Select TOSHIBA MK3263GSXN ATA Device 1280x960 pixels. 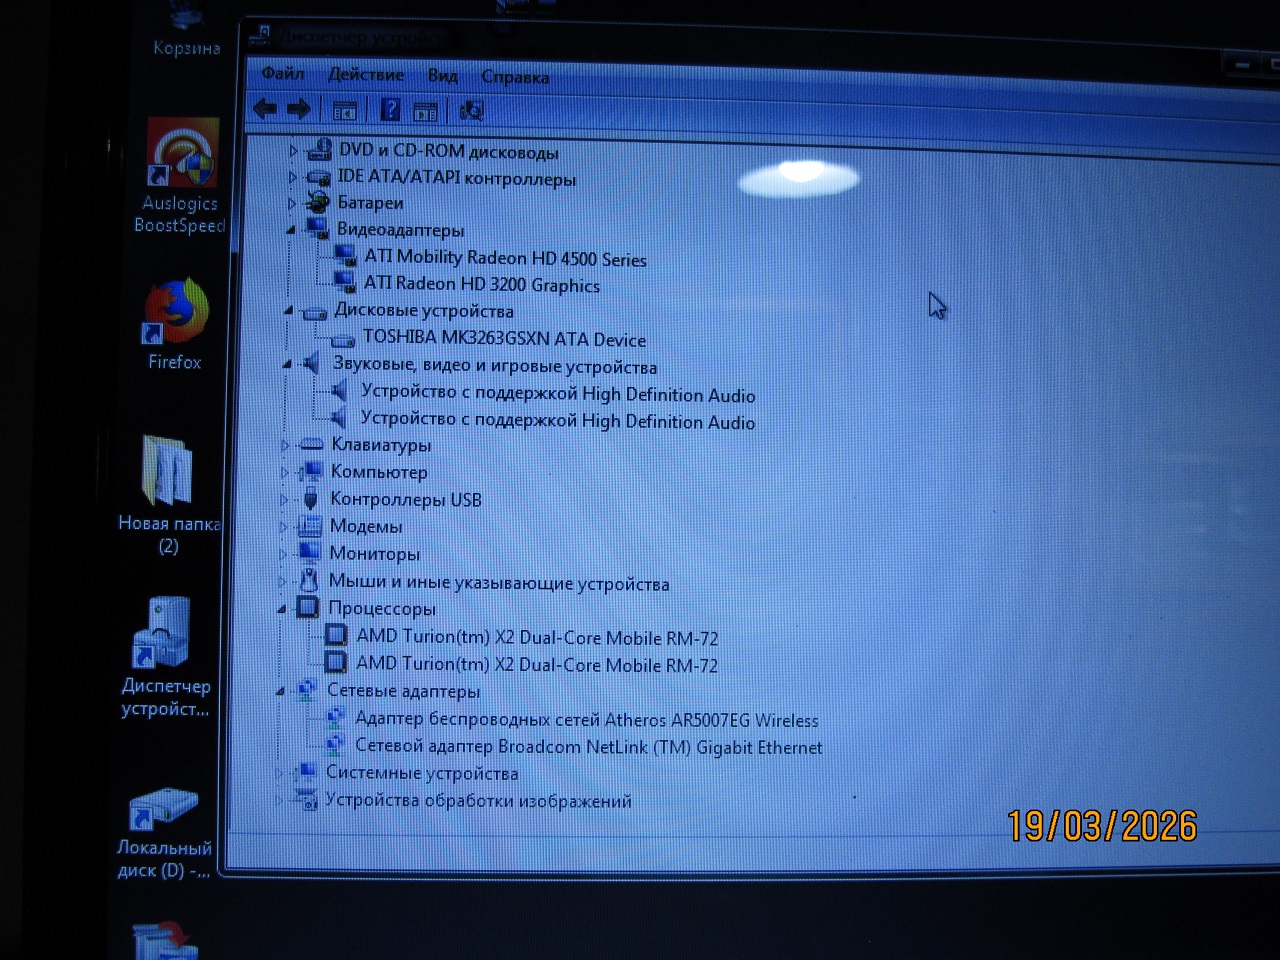click(x=504, y=339)
